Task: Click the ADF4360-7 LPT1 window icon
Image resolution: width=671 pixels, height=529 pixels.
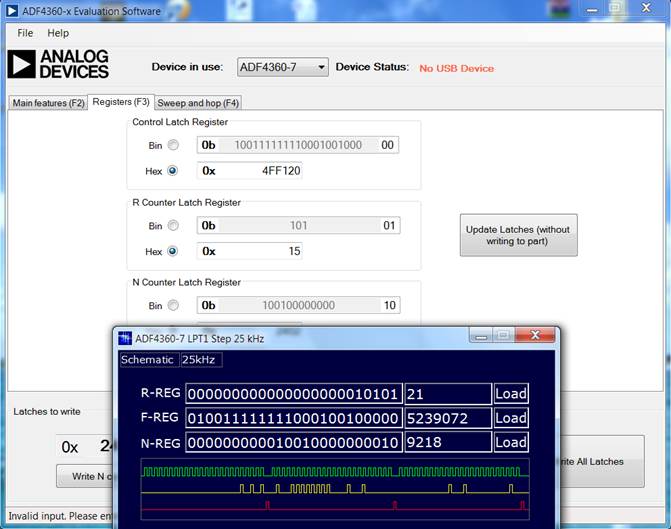Action: 125,338
